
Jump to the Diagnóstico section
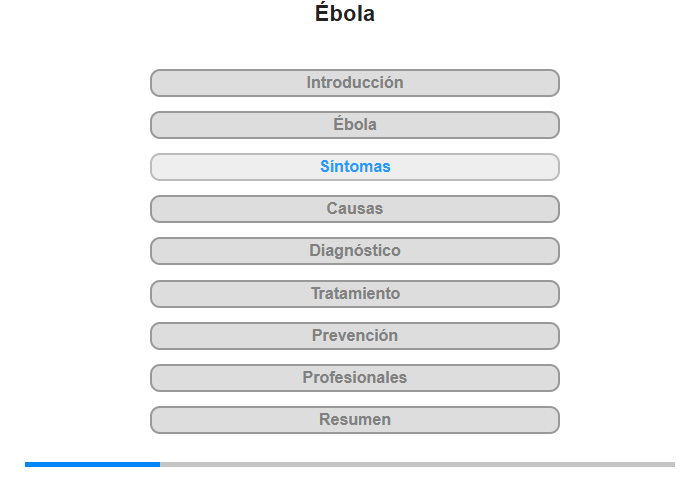[x=354, y=251]
